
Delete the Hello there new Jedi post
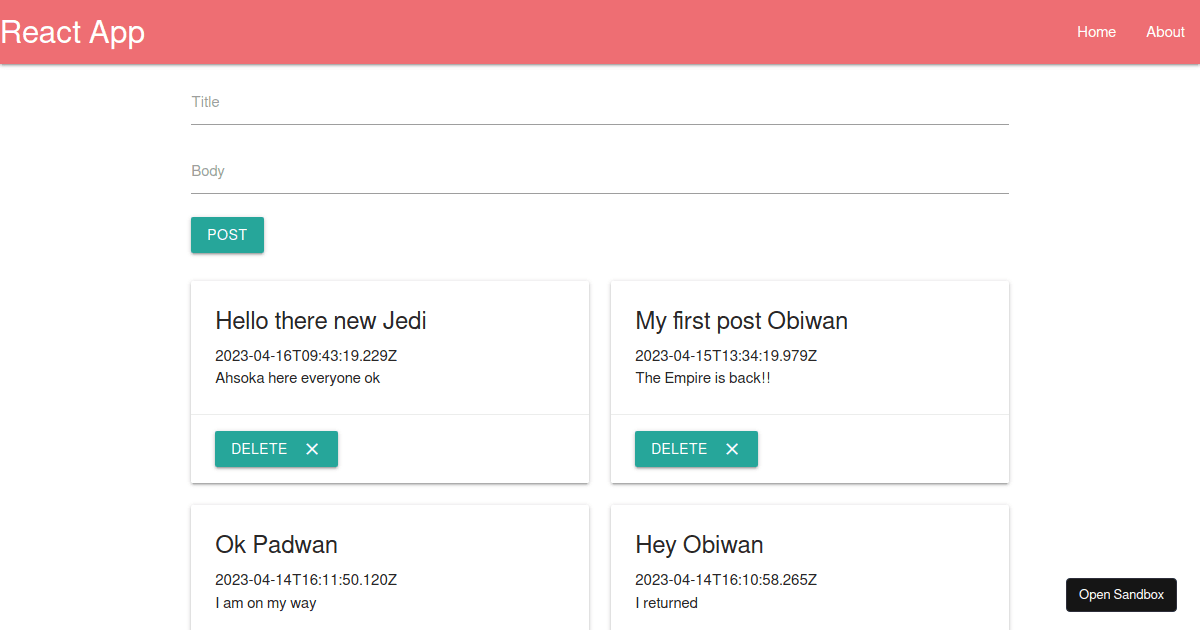276,449
